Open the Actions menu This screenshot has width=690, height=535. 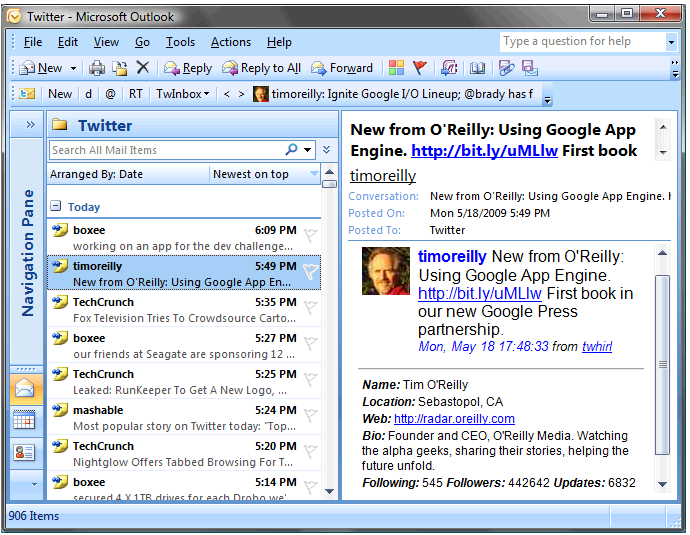click(x=230, y=42)
